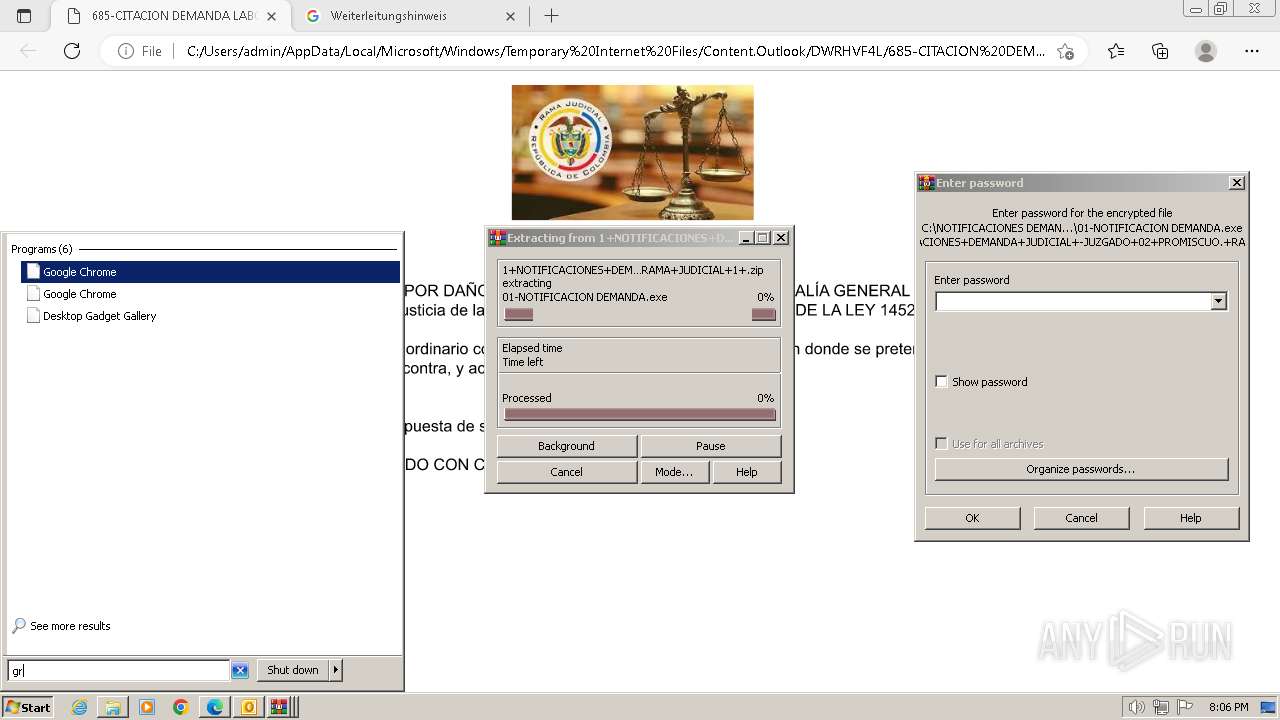Click the overall Processed progress bar
The width and height of the screenshot is (1280, 720).
640,414
